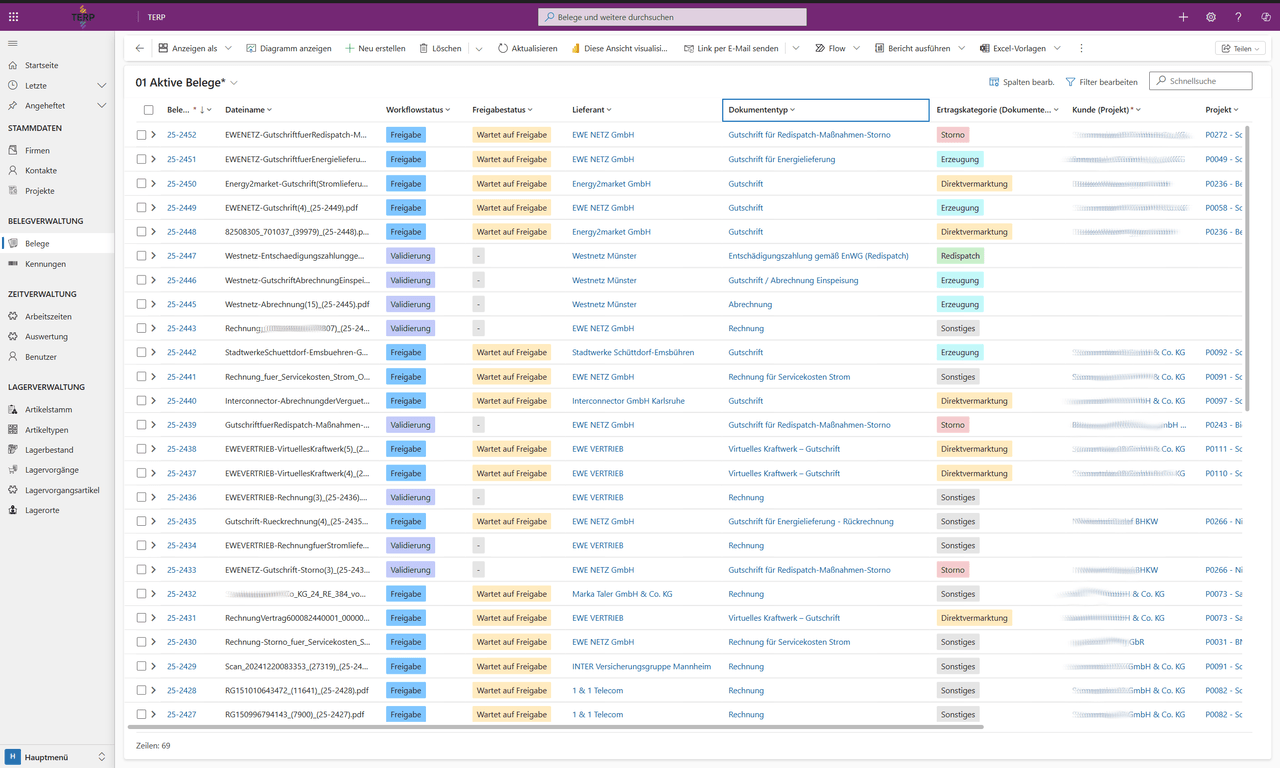Screen dimensions: 1280x768
Task: Check the checkbox for row 25-2452
Action: tap(142, 135)
